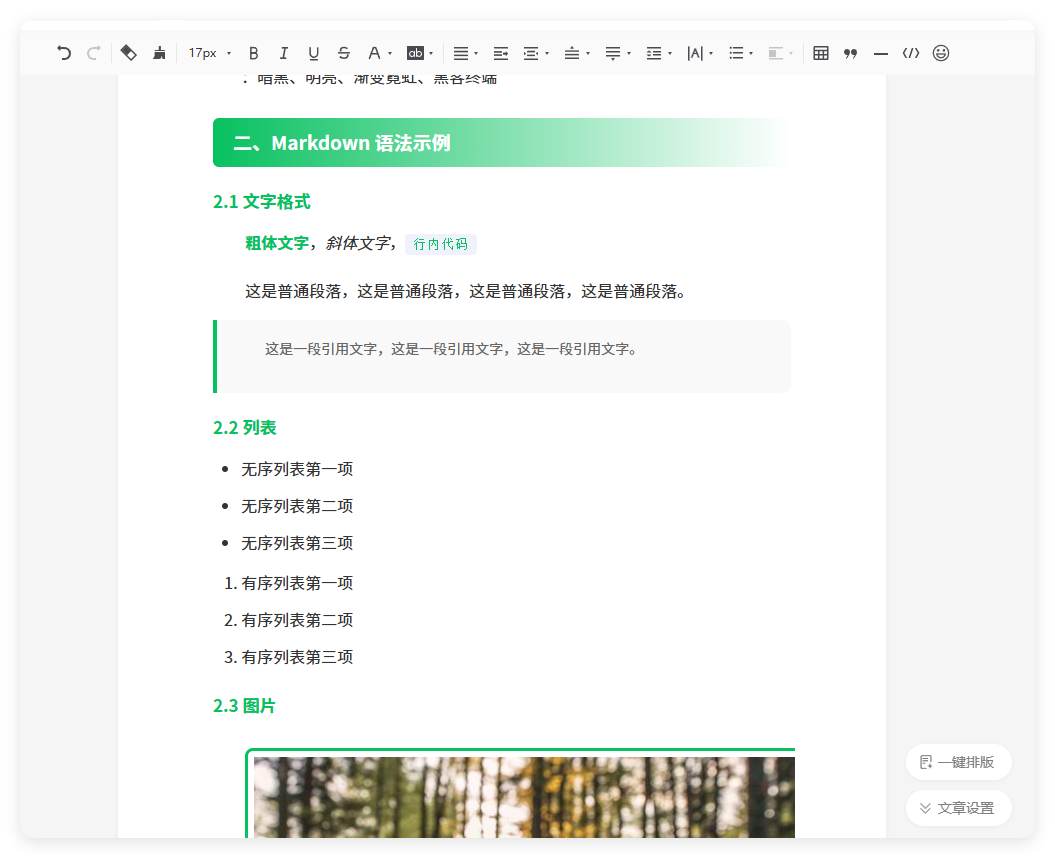Undo the last edit
The image size is (1055, 858).
[64, 53]
